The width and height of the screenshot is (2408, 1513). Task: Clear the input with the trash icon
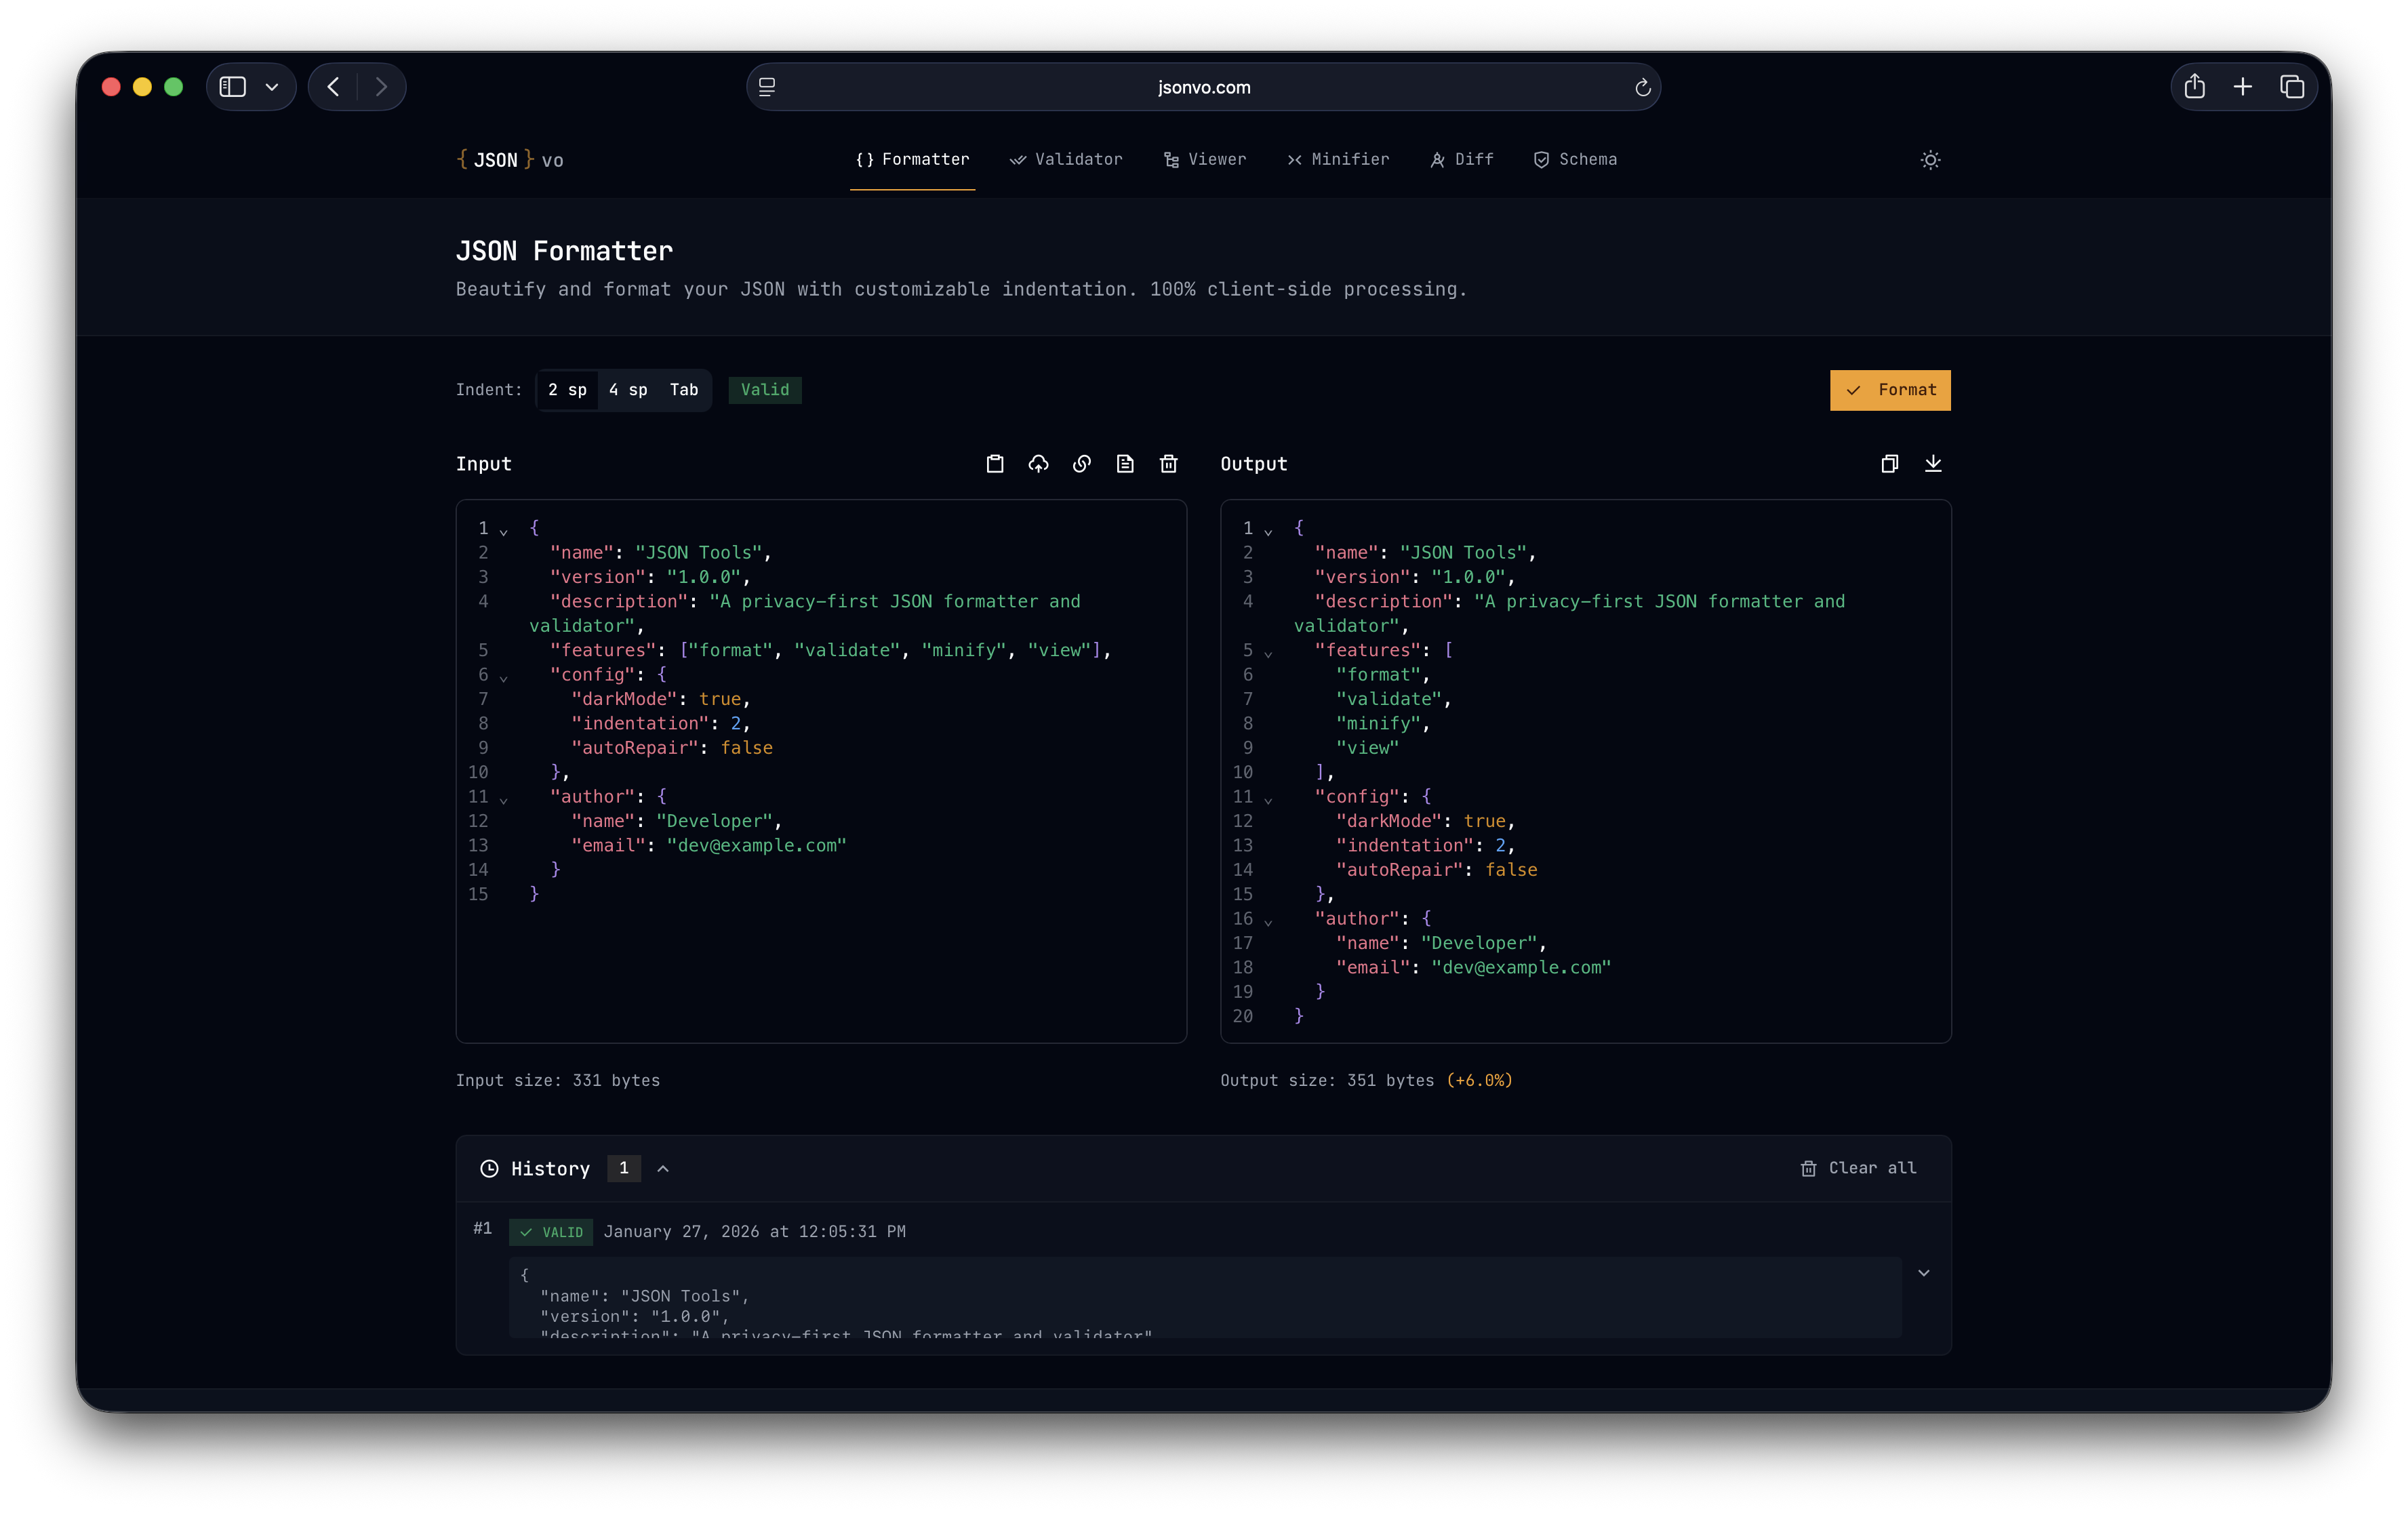[1168, 464]
